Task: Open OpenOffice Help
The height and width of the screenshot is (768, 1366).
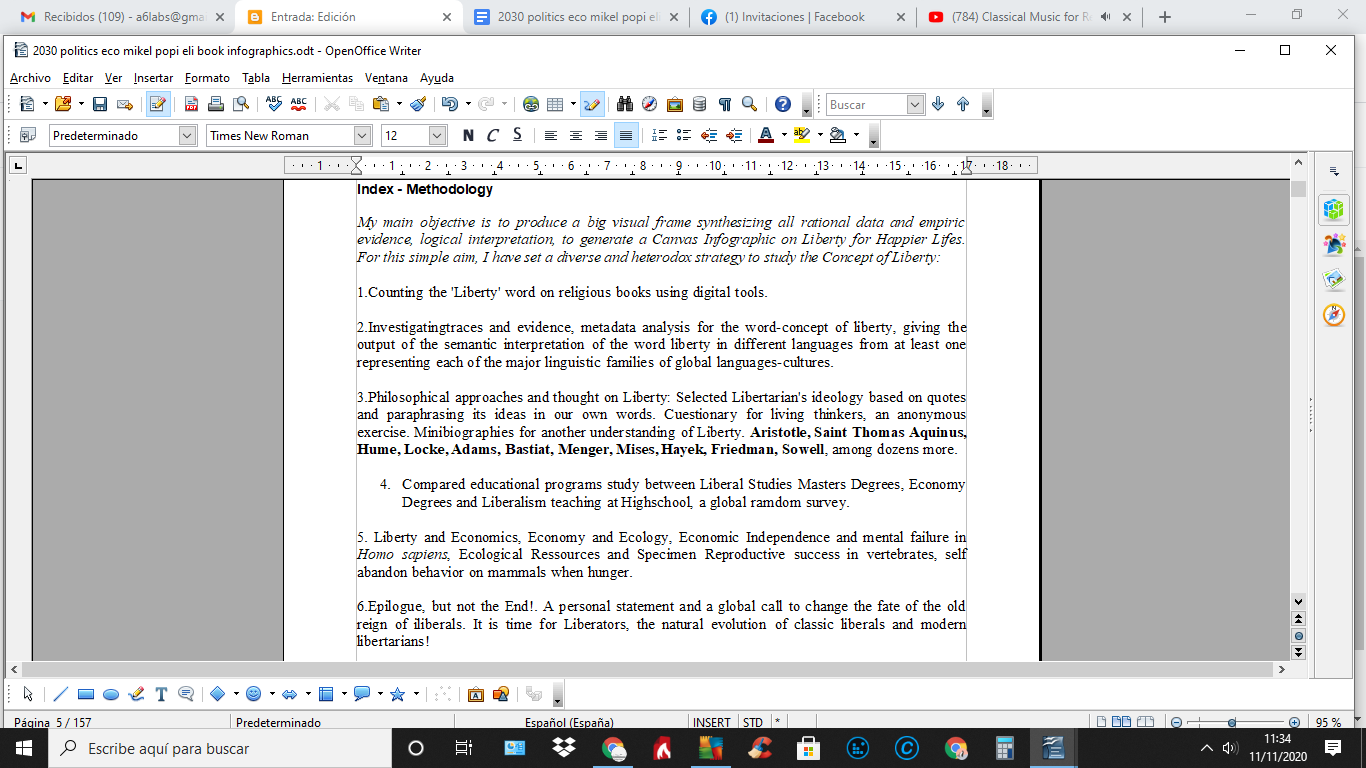Action: tap(783, 104)
